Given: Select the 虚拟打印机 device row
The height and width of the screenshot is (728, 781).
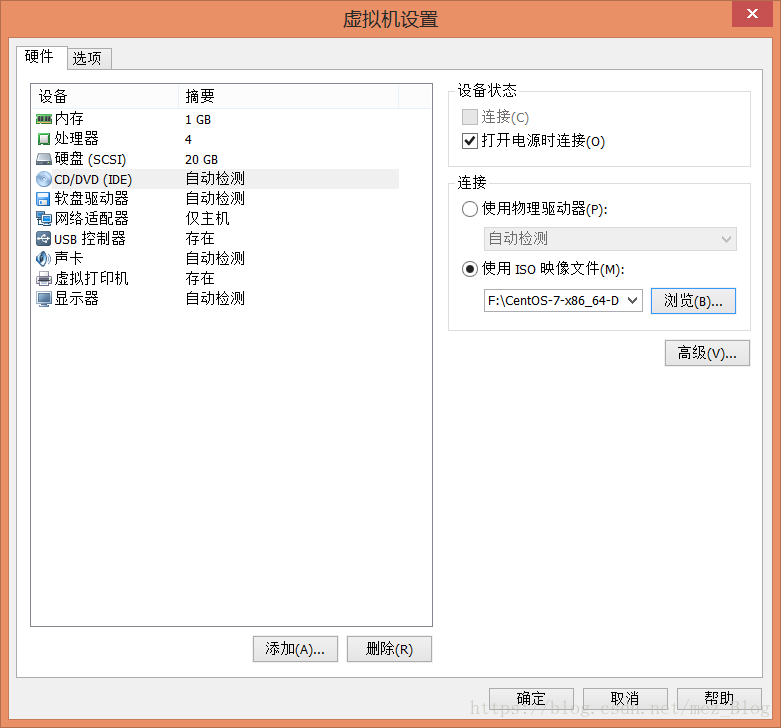Looking at the screenshot, I should [216, 278].
